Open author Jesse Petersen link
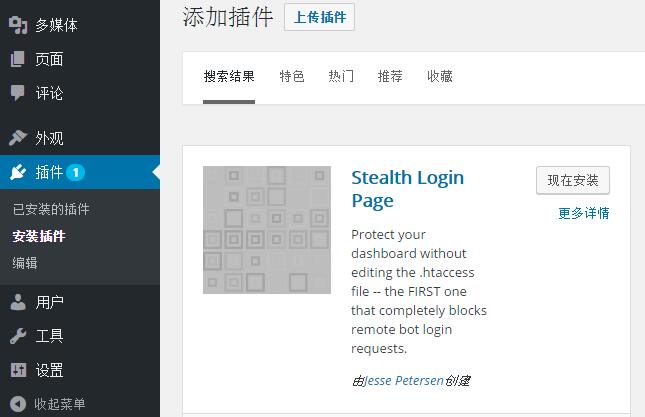645x417 pixels. [404, 380]
